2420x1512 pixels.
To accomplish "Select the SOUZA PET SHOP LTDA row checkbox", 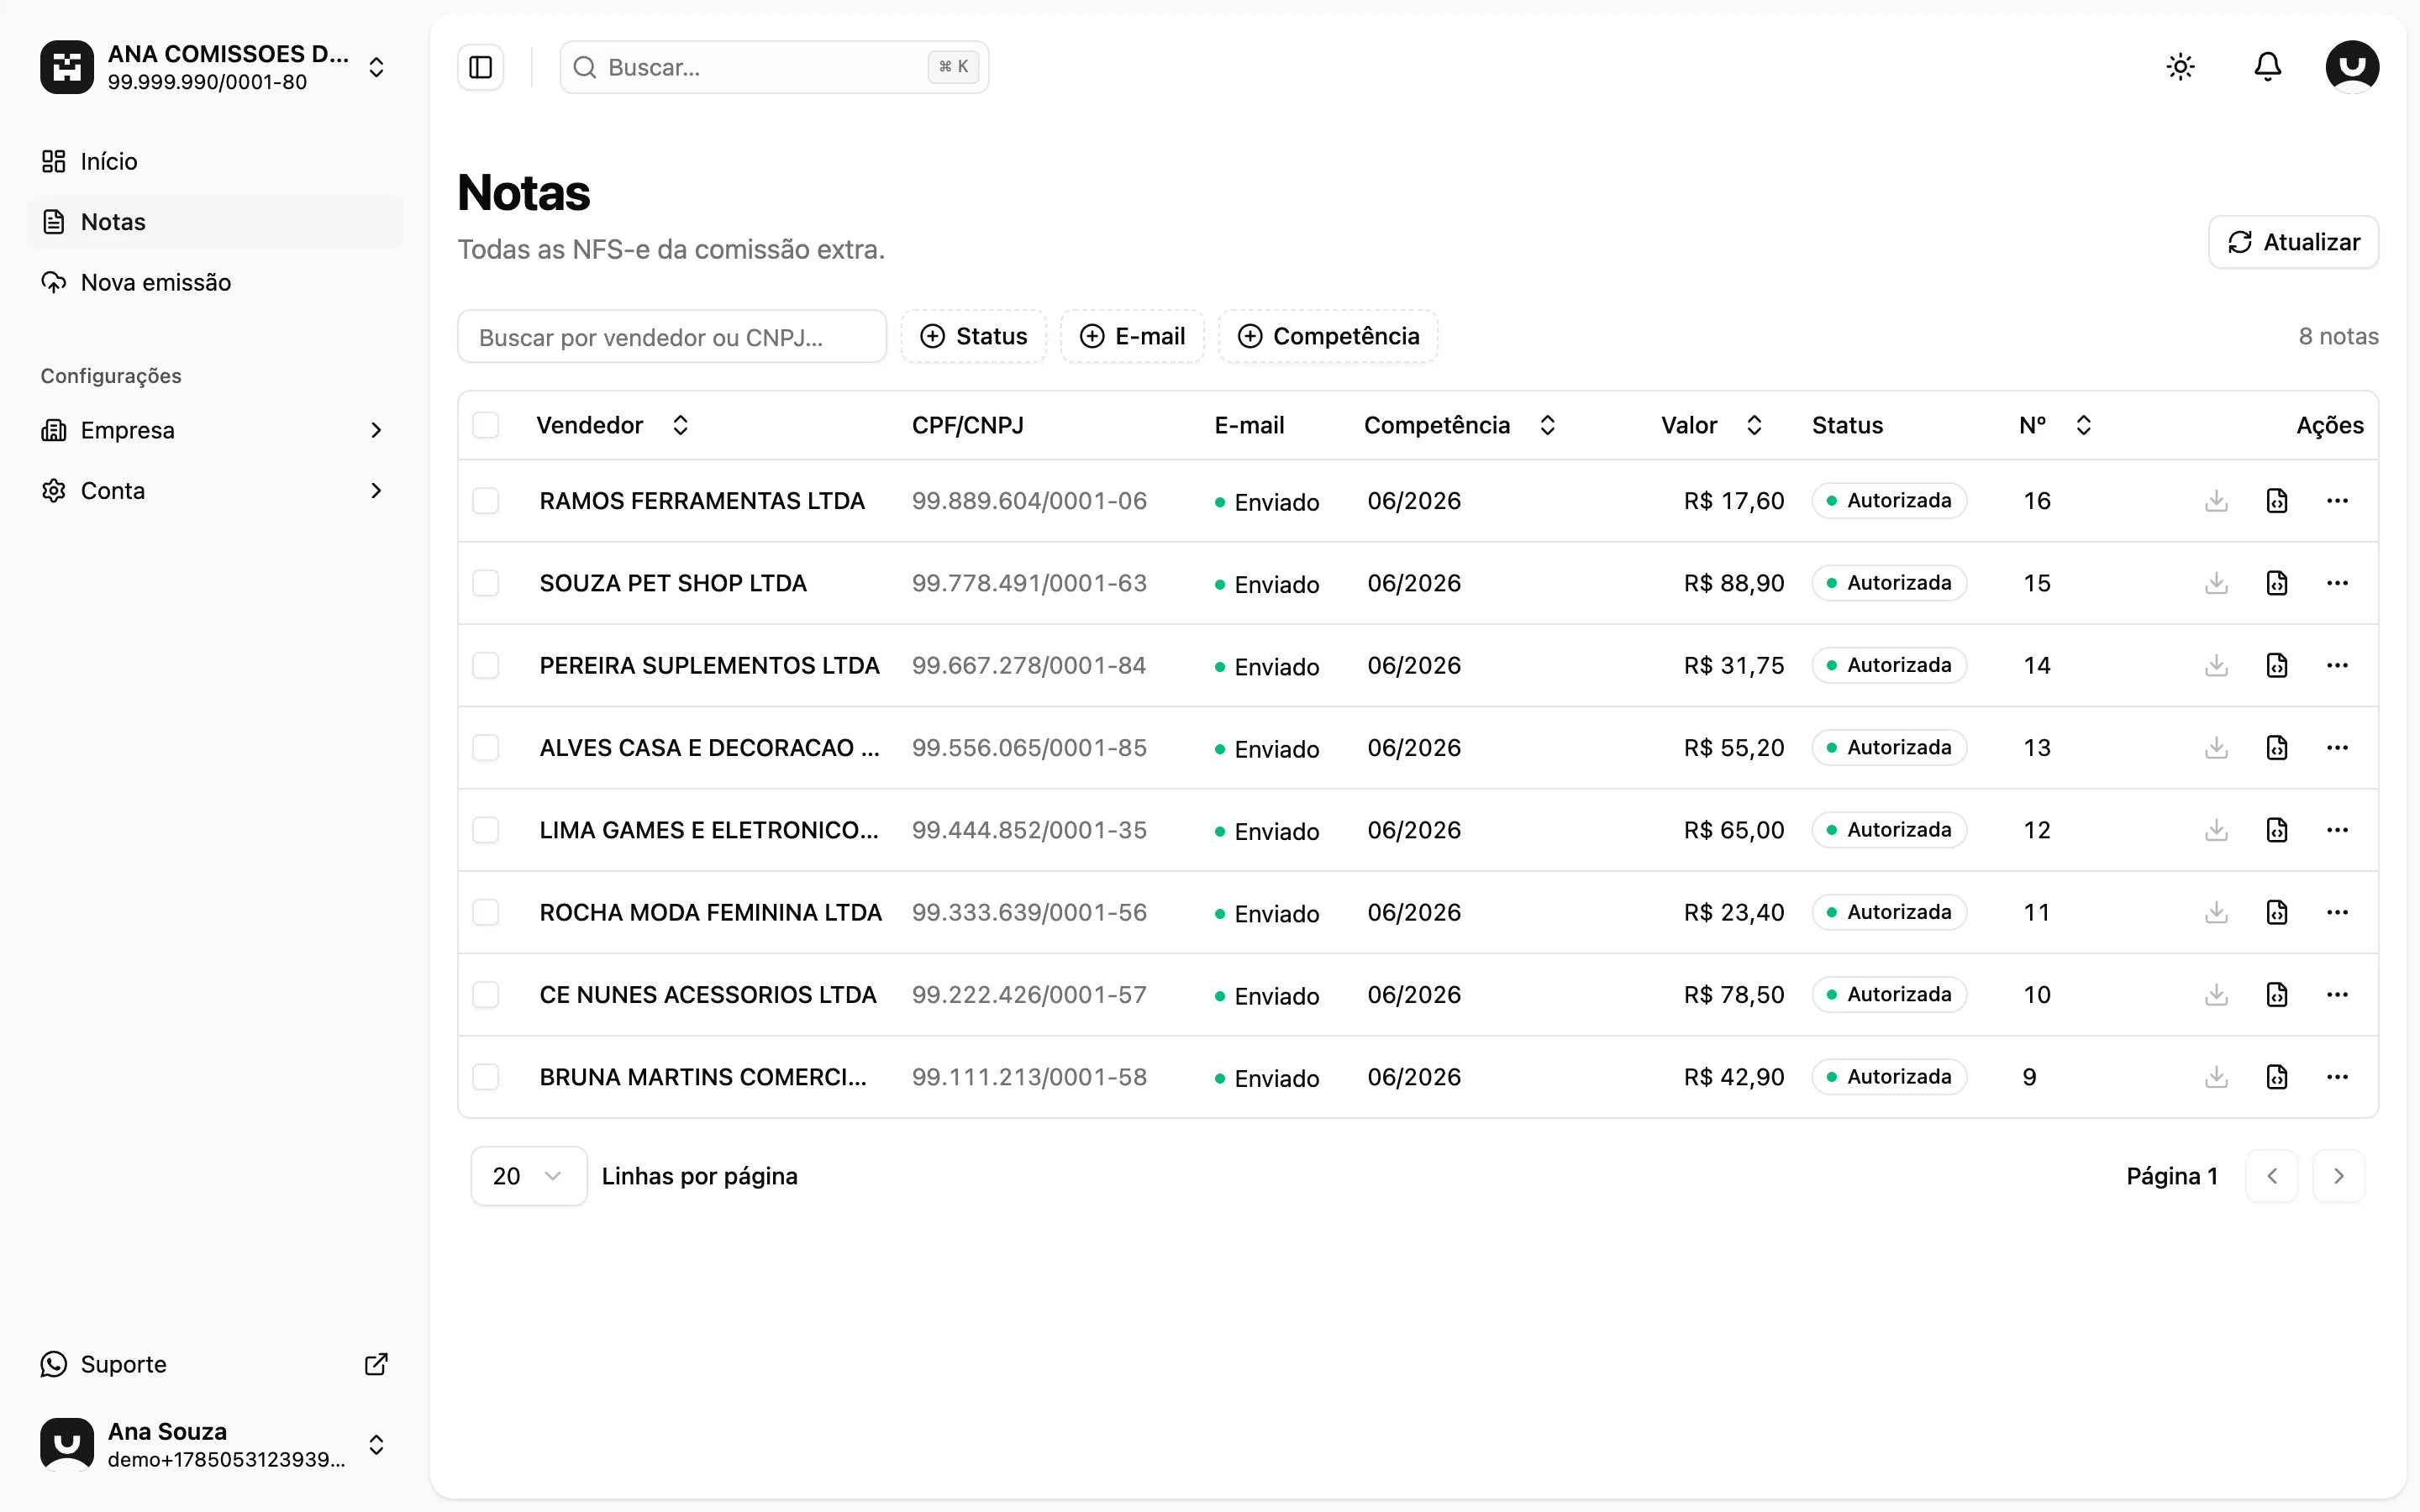I will (x=486, y=583).
